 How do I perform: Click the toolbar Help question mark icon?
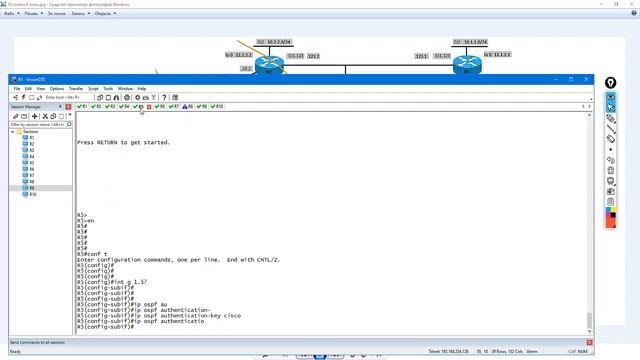point(164,98)
